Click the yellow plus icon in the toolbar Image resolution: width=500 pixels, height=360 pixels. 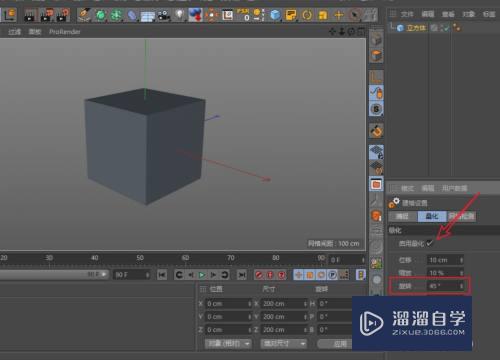click(x=339, y=15)
